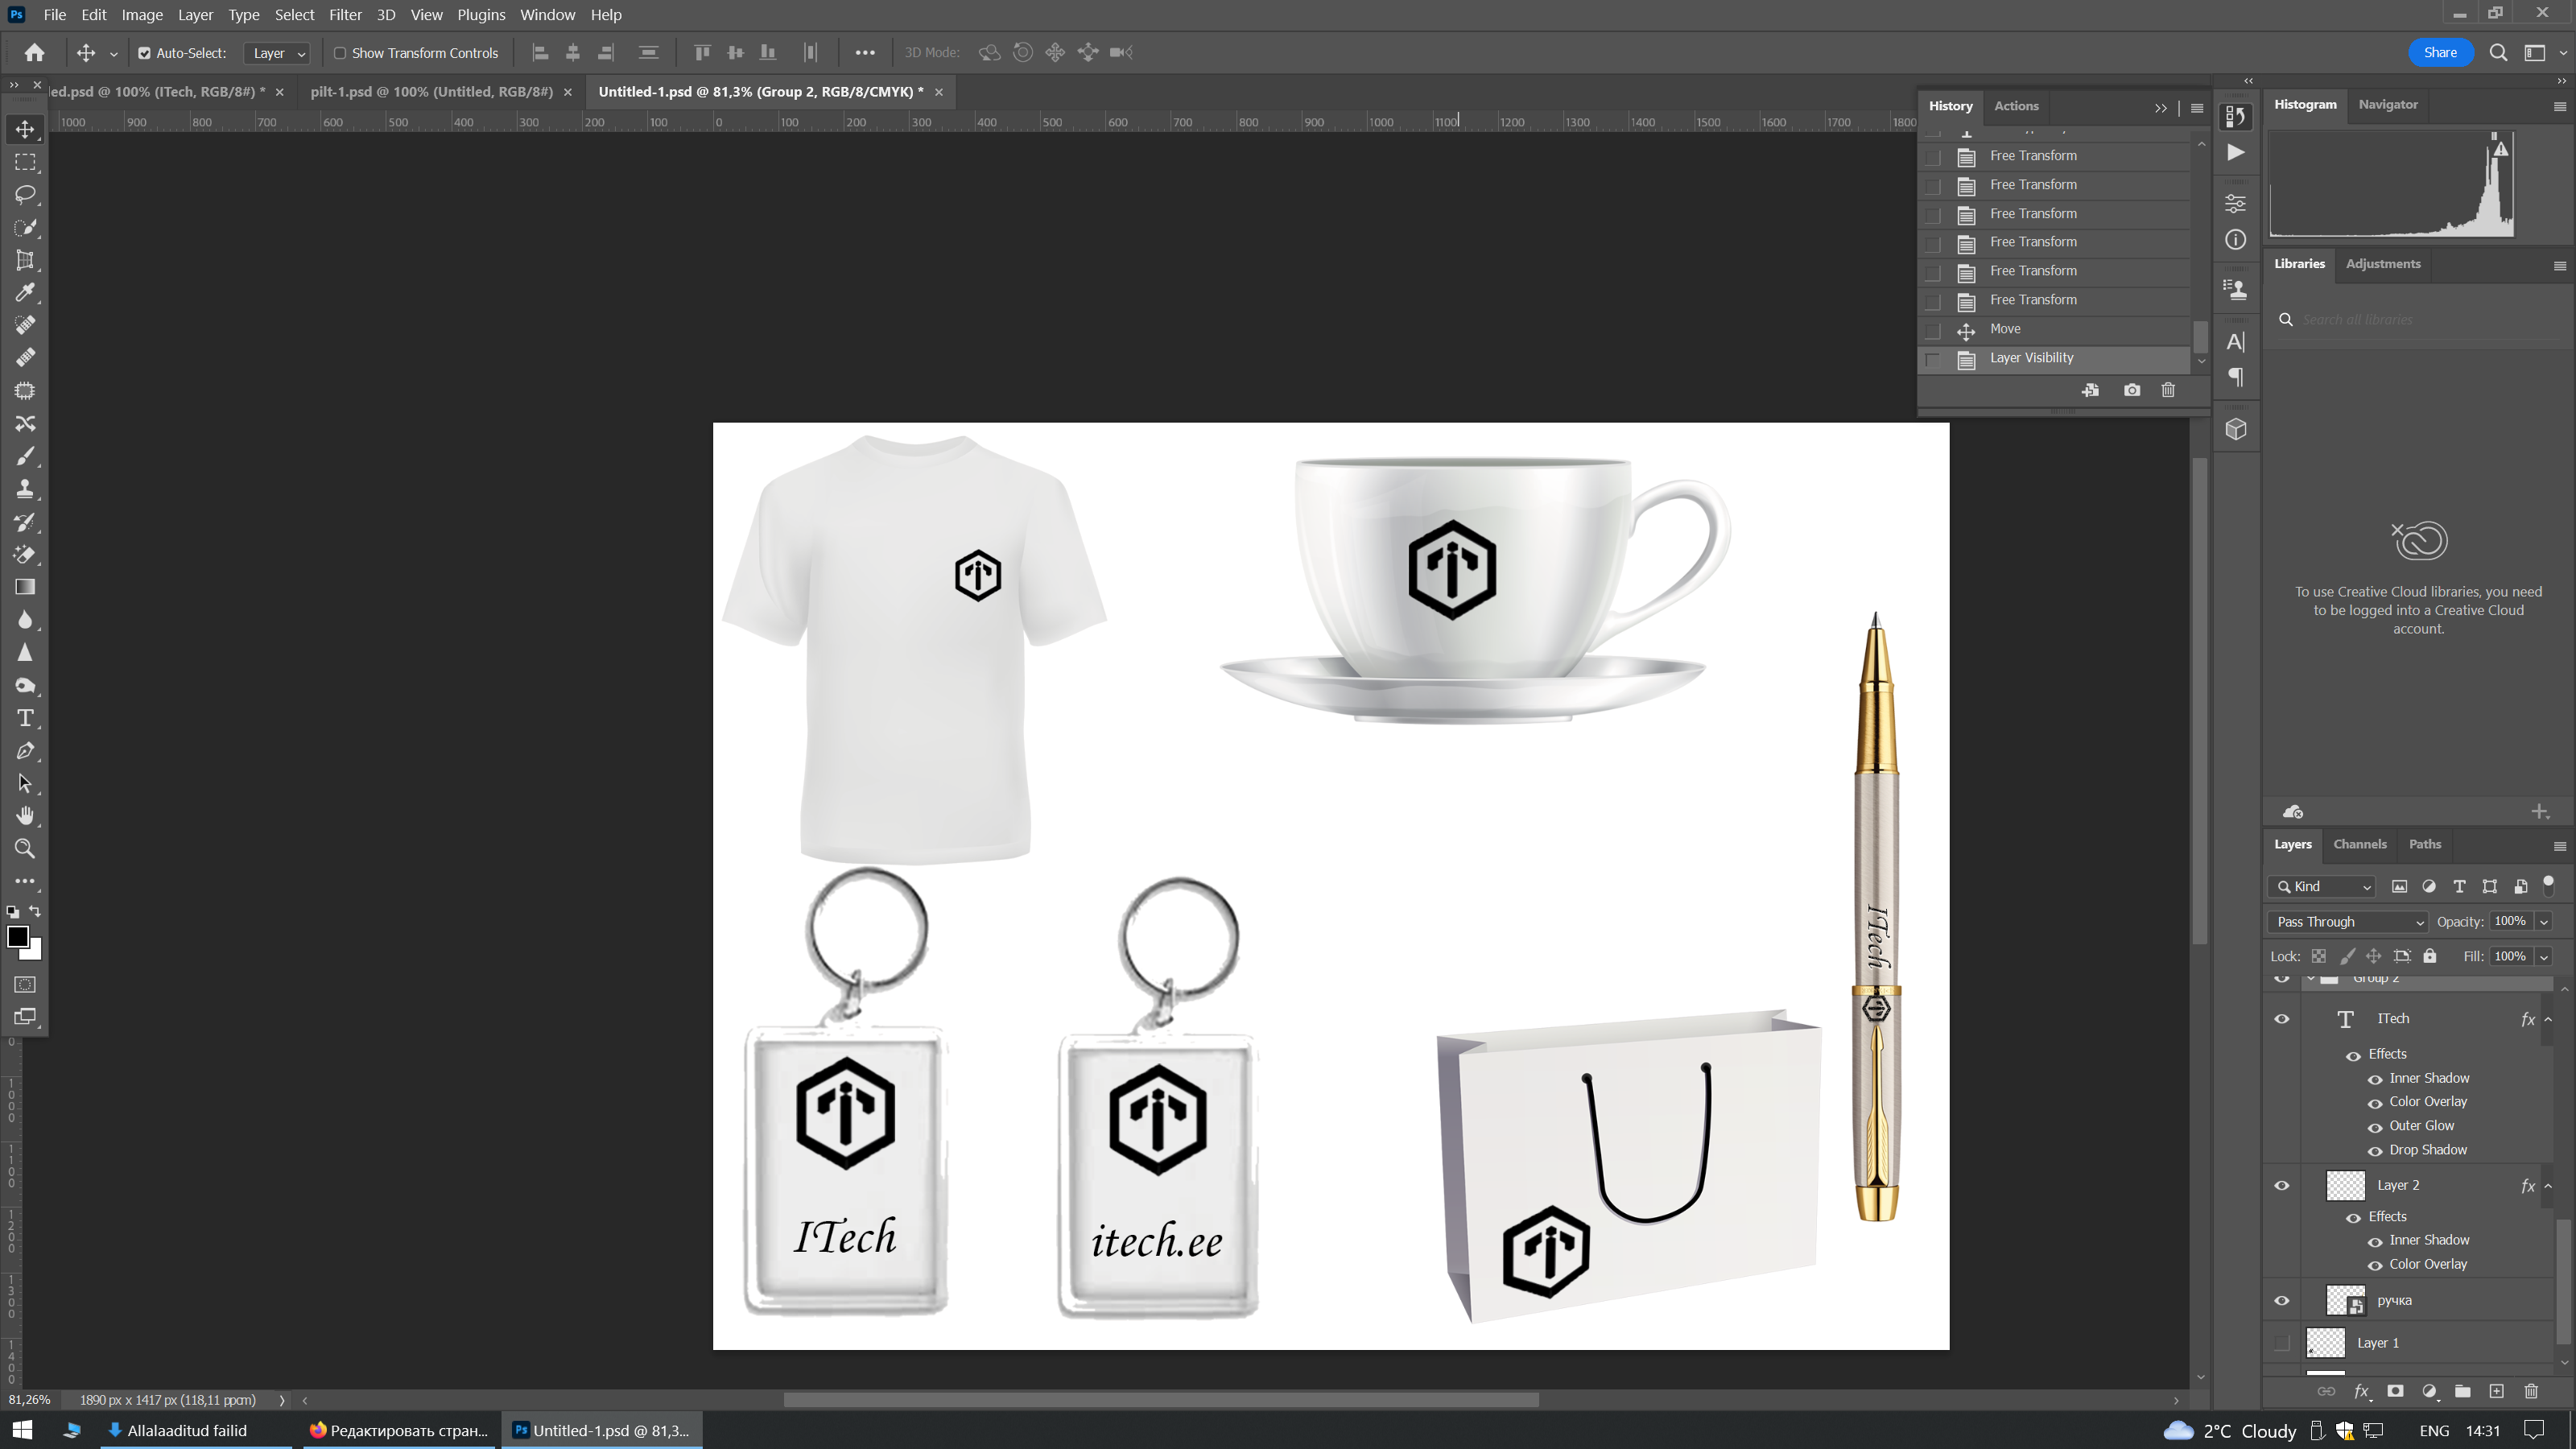Enable Show Transform Controls checkbox
Viewport: 2576px width, 1449px height.
coord(340,53)
